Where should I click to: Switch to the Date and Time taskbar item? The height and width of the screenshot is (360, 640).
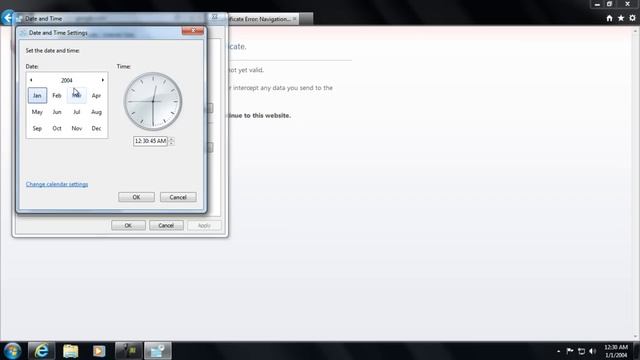(158, 351)
